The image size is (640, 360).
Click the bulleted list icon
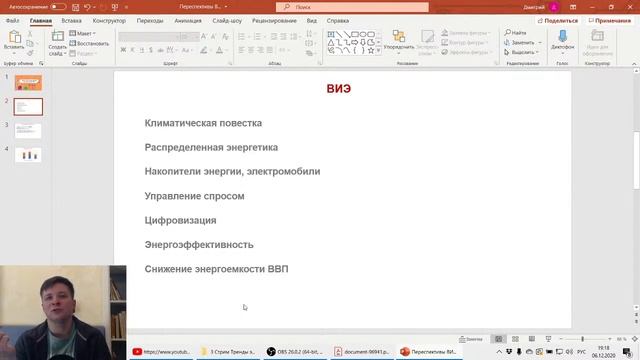click(x=241, y=37)
